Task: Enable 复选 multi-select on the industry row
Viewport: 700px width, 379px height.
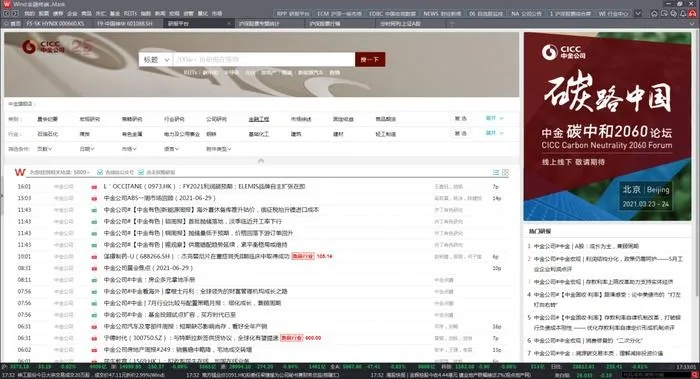Action: pos(461,133)
